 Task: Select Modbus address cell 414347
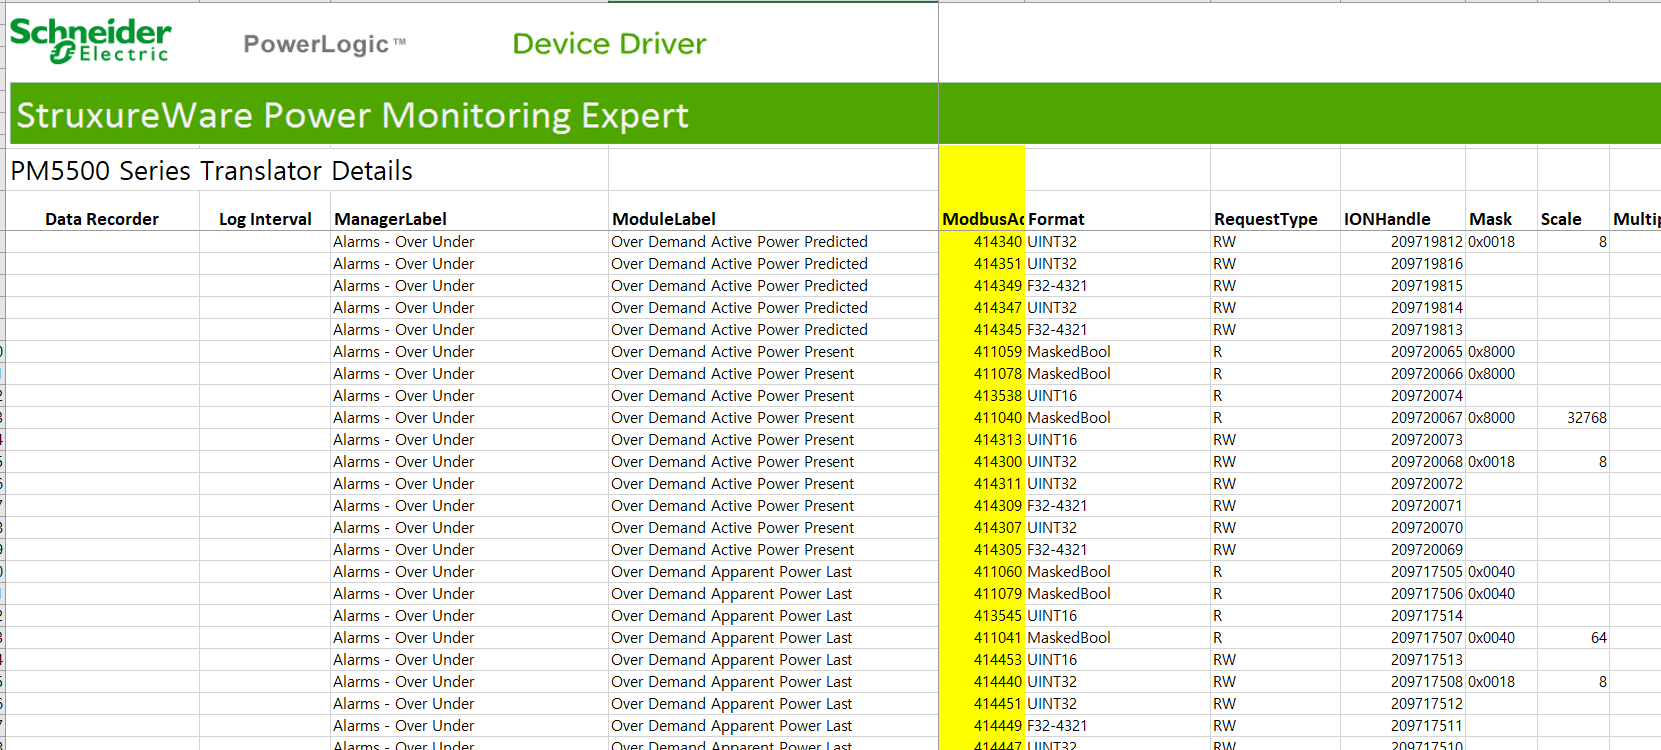pos(982,308)
